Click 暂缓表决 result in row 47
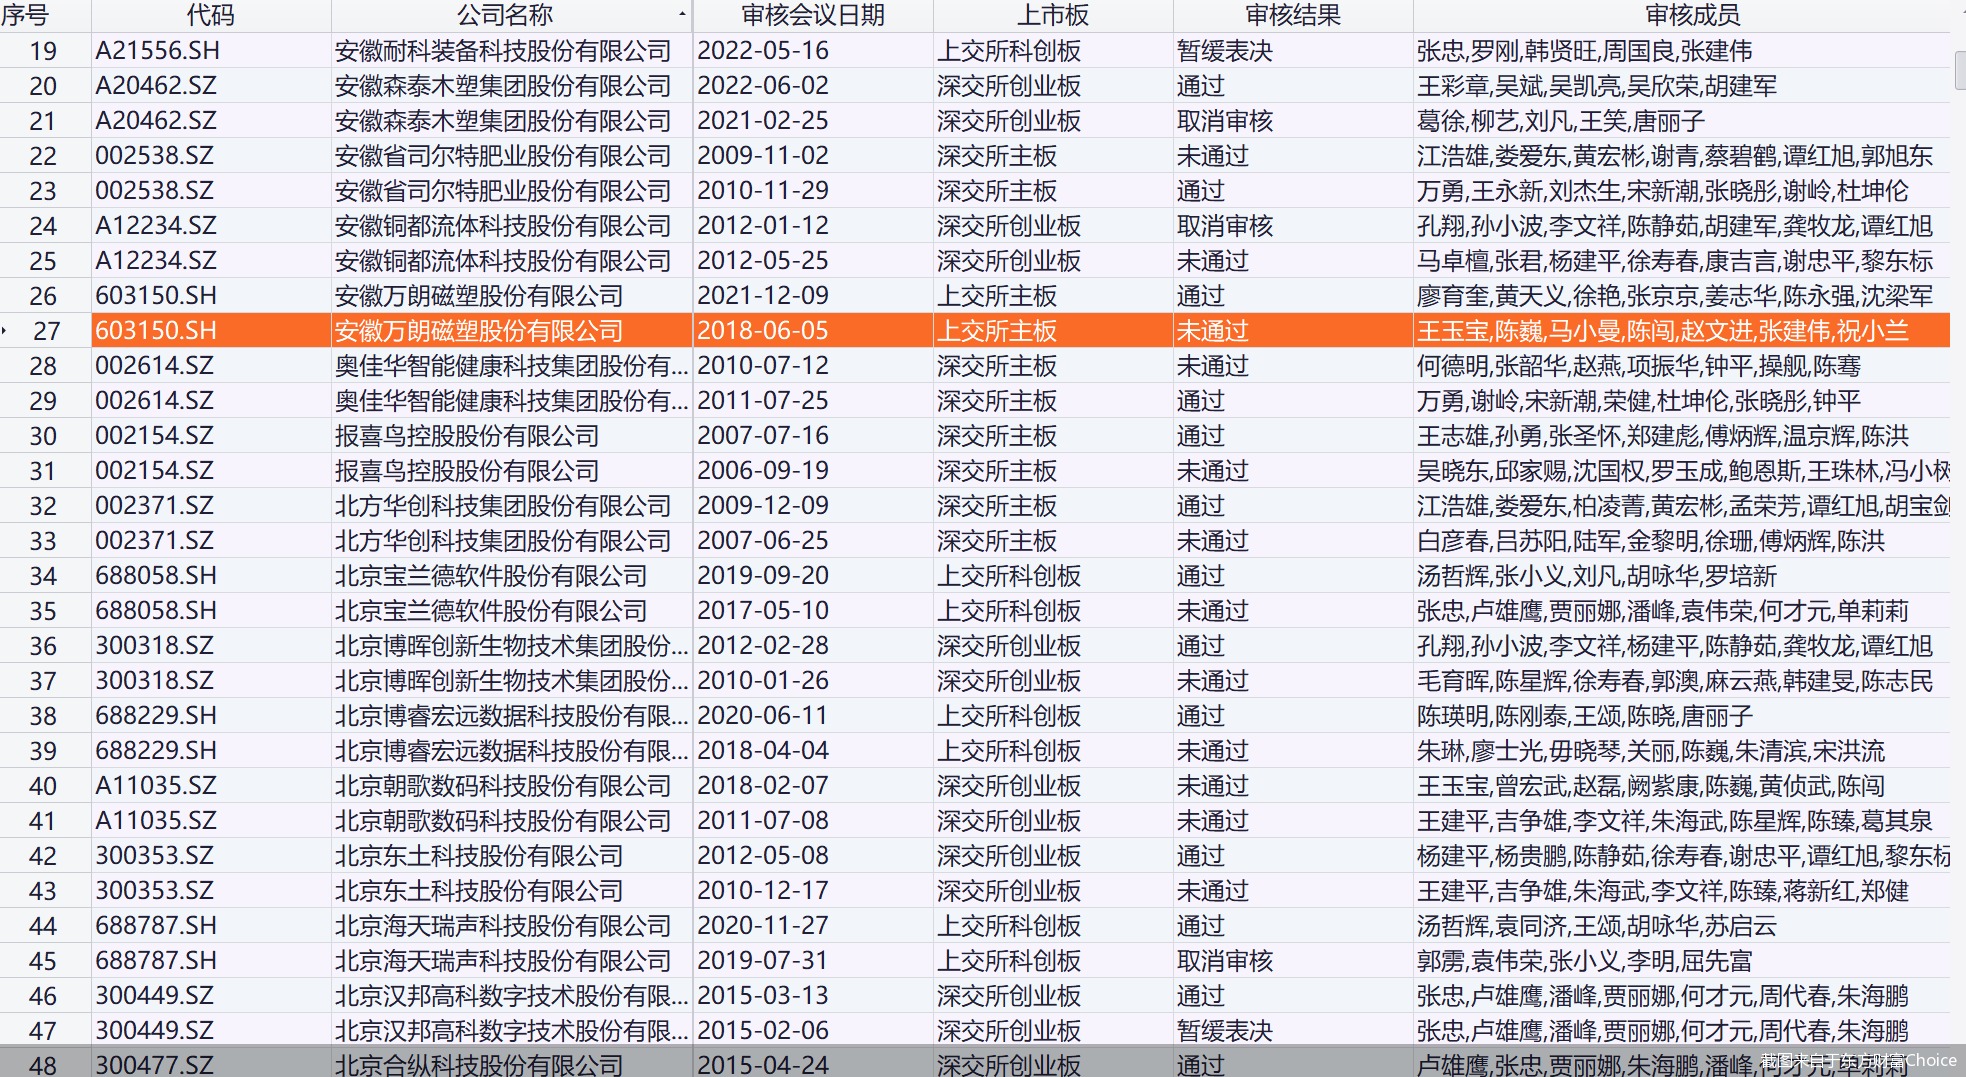1966x1077 pixels. tap(1224, 1031)
